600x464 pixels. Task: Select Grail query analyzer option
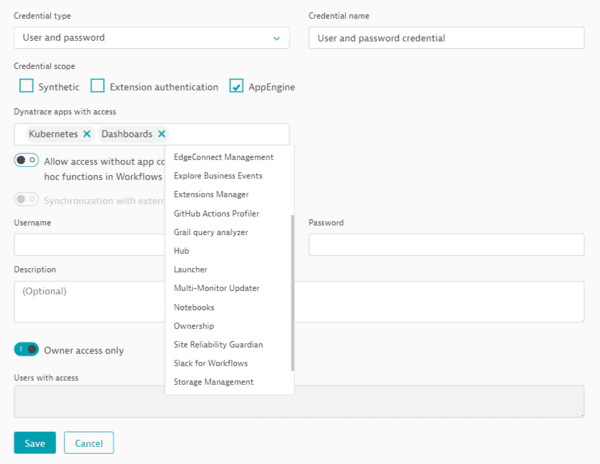point(230,232)
